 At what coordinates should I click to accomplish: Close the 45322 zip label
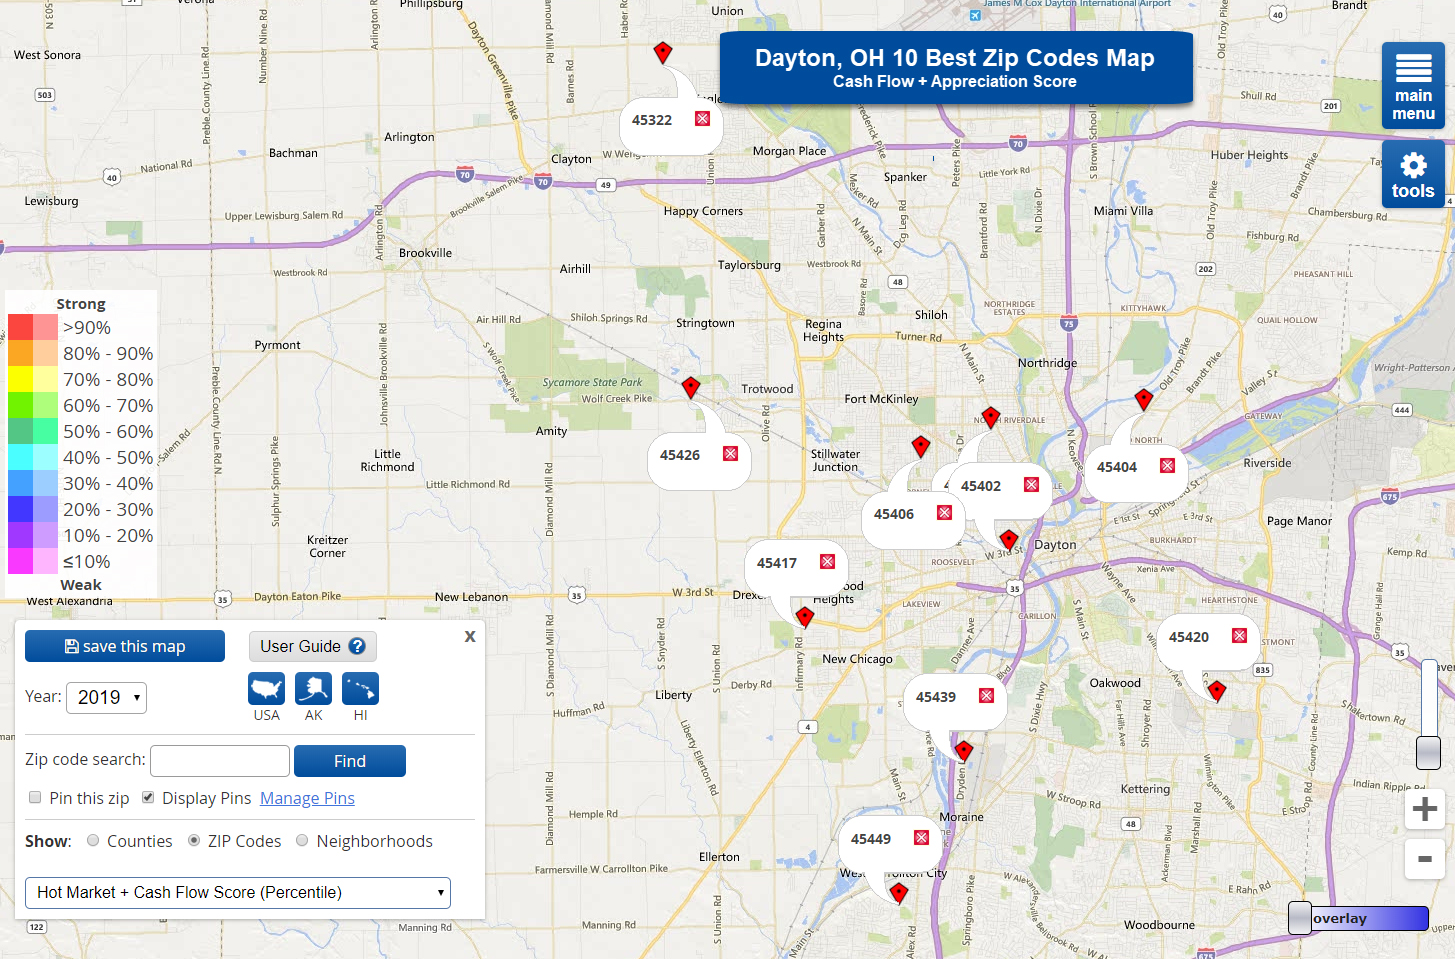[x=703, y=119]
